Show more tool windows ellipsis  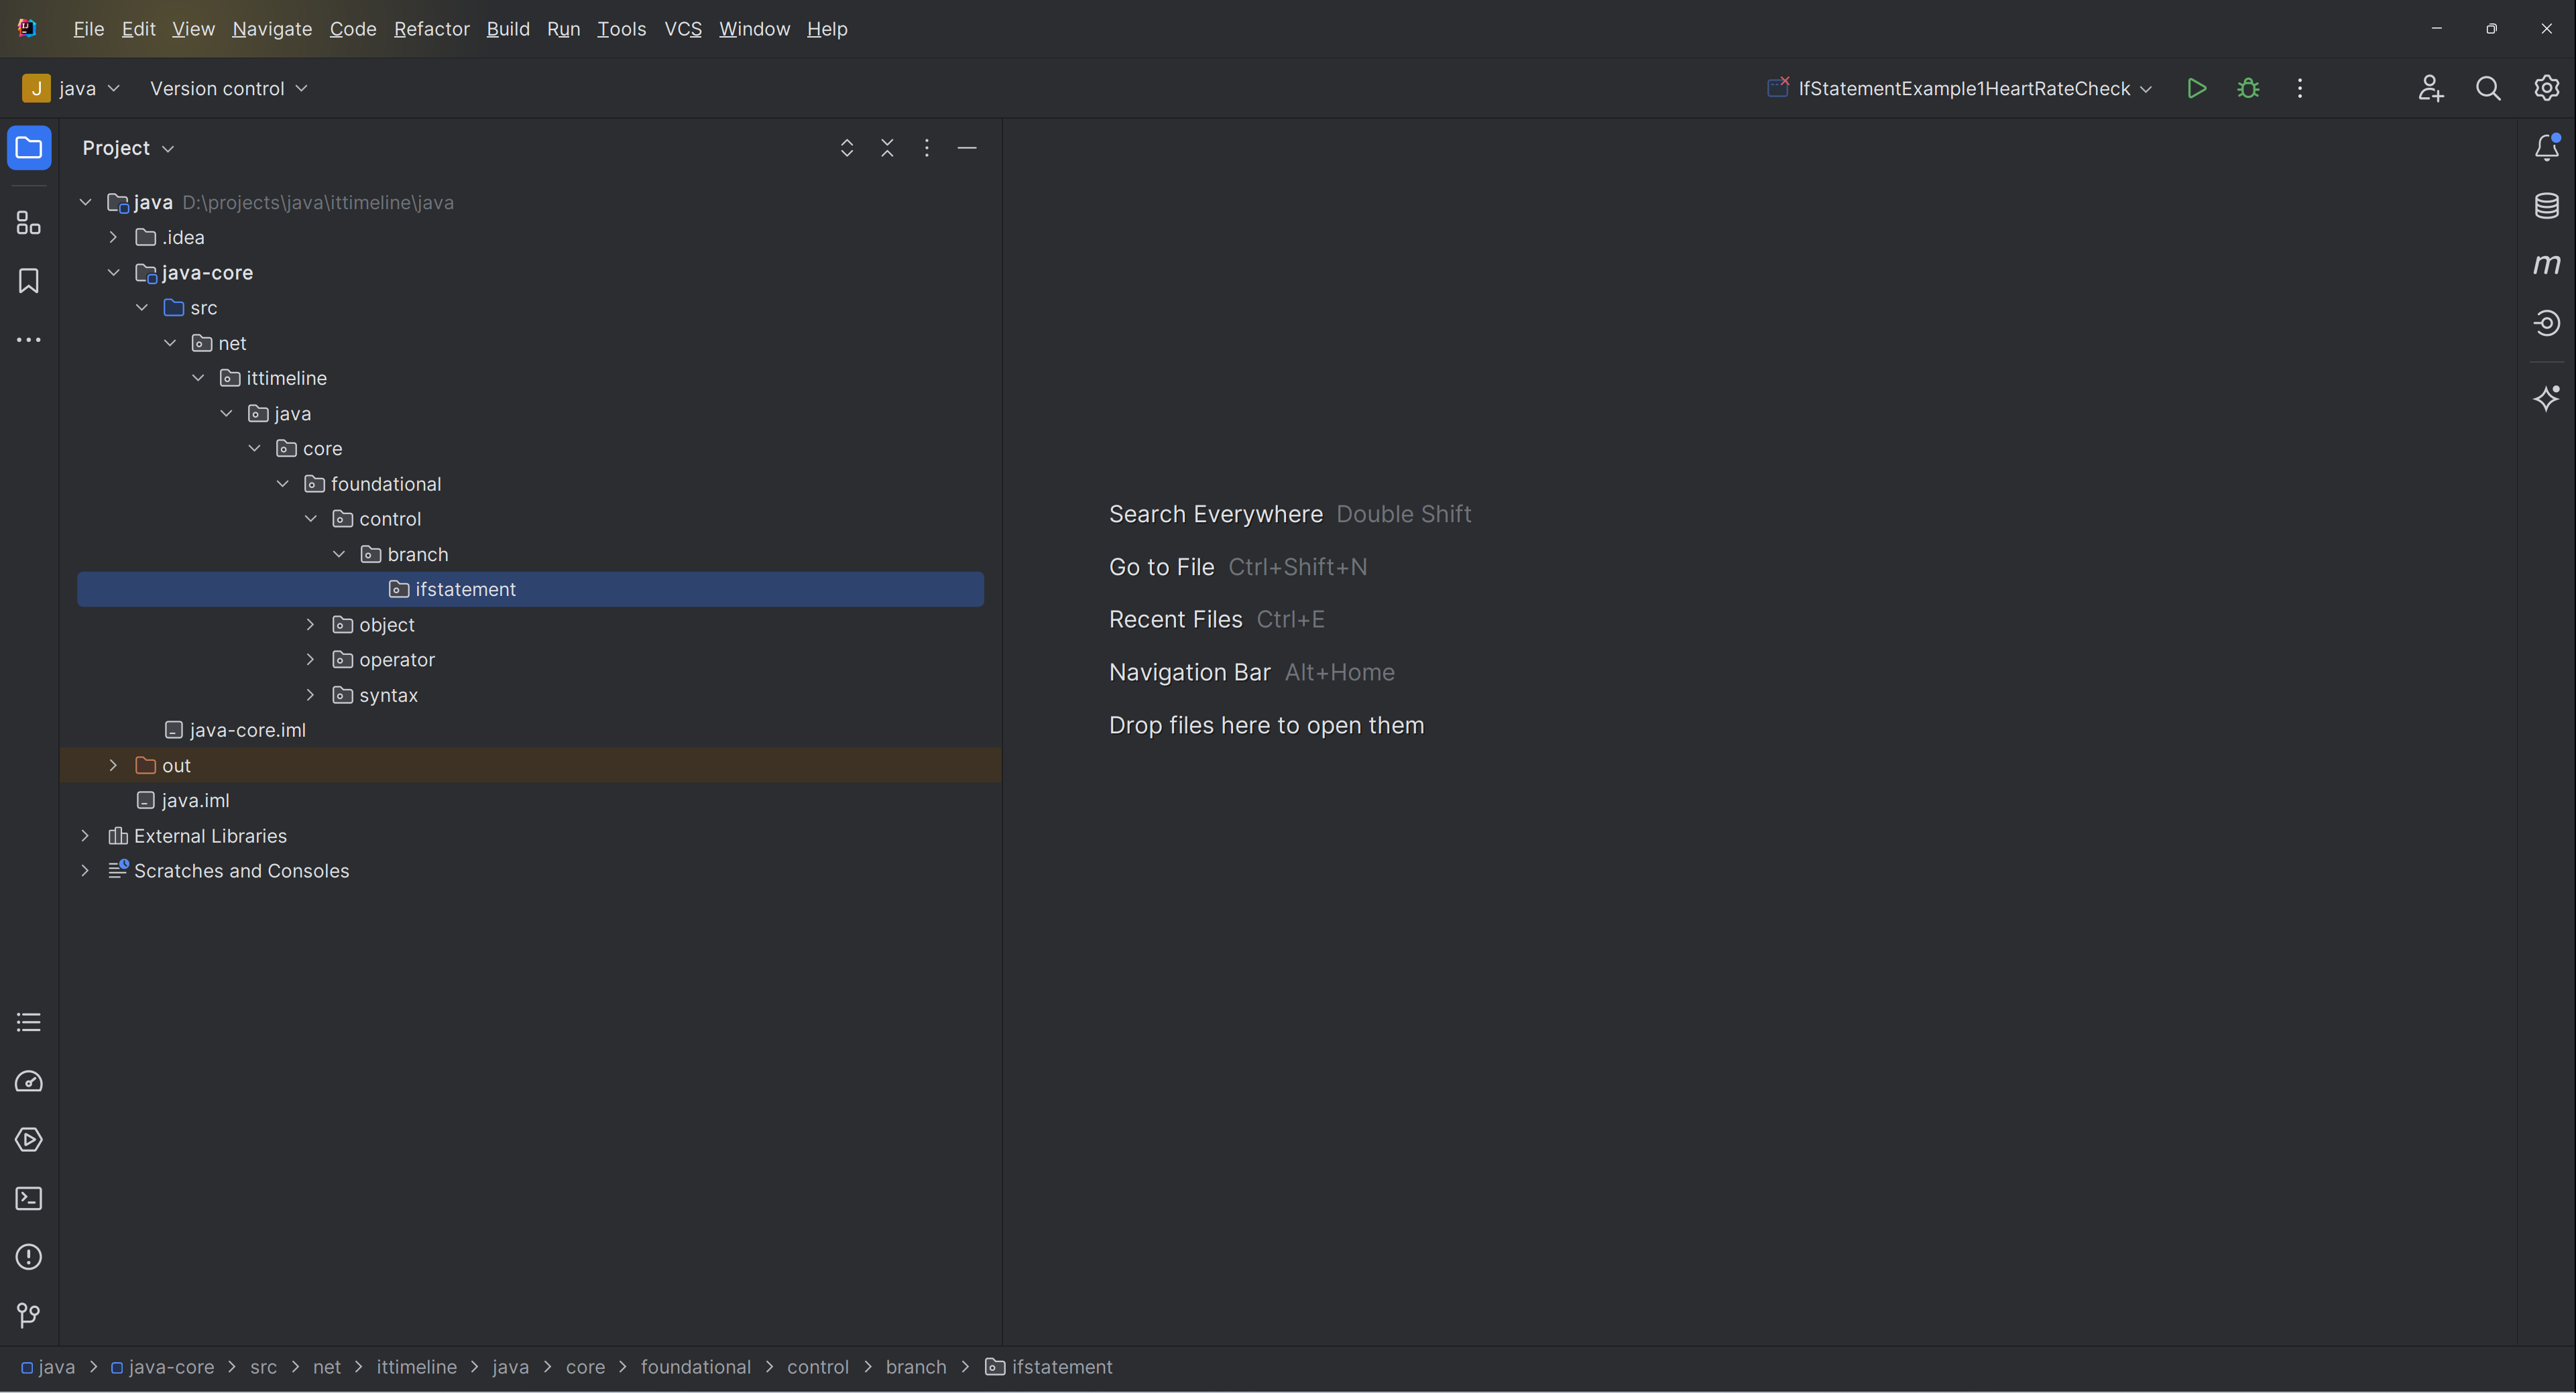coord(29,340)
